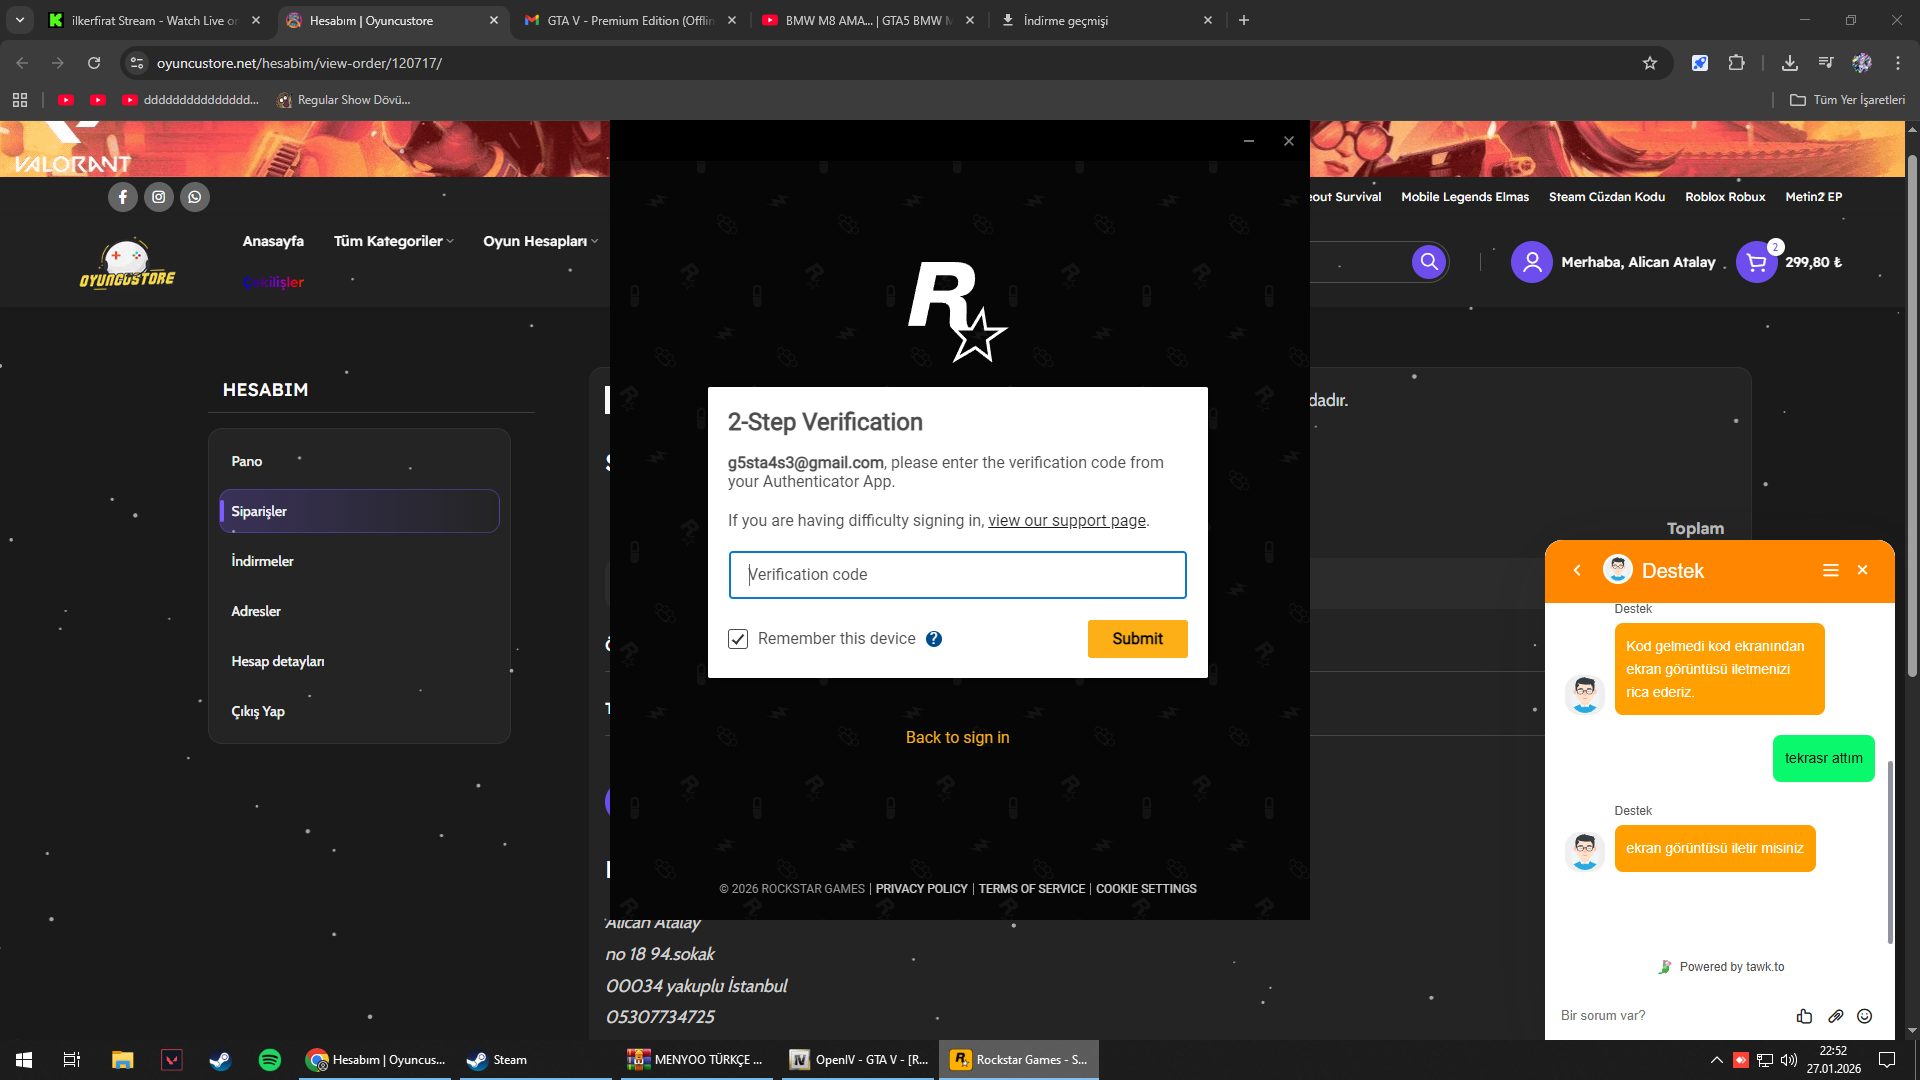
Task: Expand the Oyun Hesapları dropdown
Action: [x=541, y=241]
